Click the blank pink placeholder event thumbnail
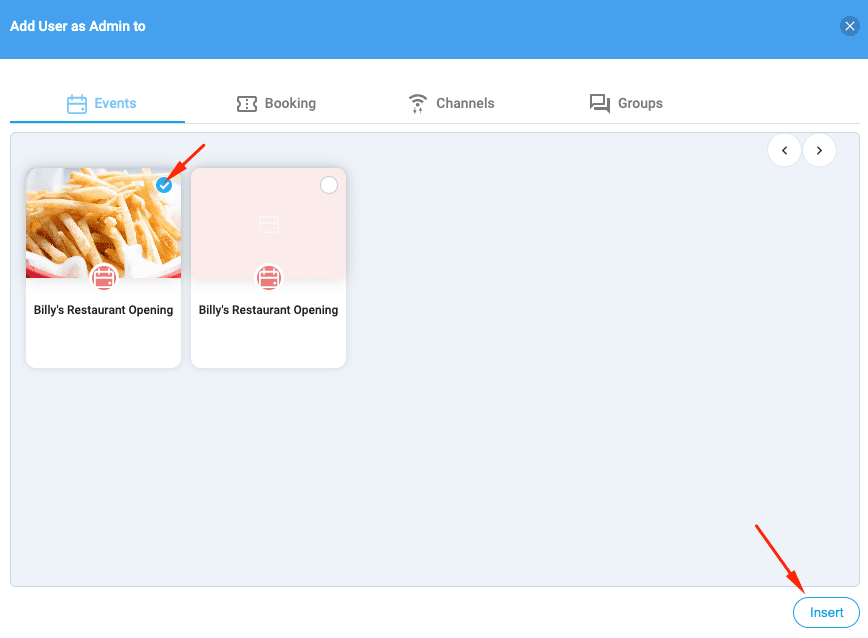Image resolution: width=868 pixels, height=638 pixels. [268, 223]
